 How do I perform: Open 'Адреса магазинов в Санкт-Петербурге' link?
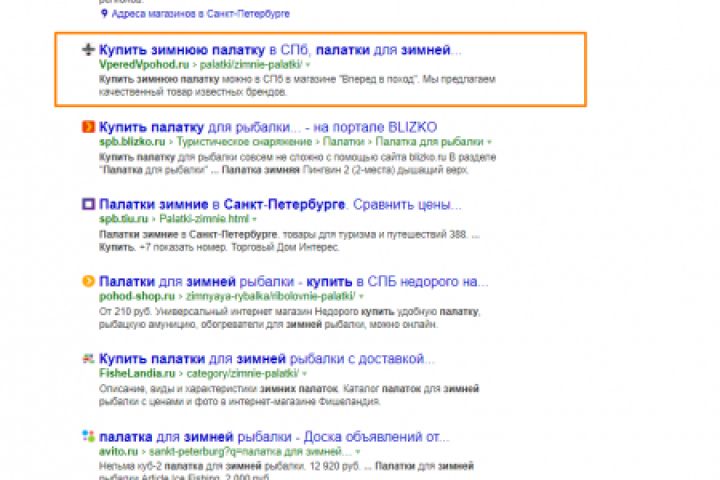201,14
